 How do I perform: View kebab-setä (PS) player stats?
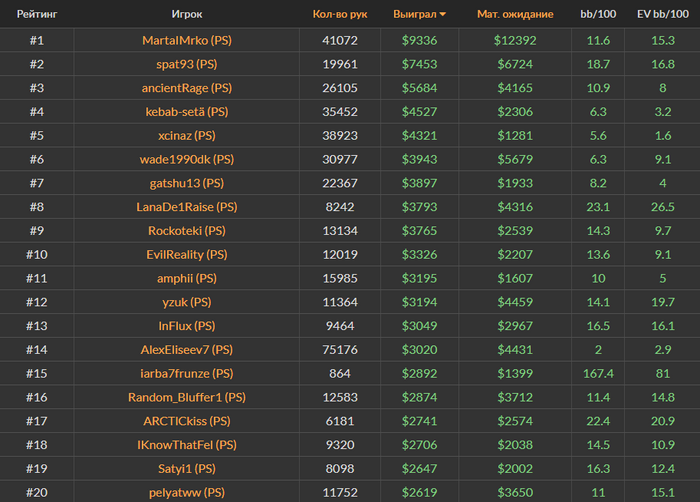[x=186, y=112]
